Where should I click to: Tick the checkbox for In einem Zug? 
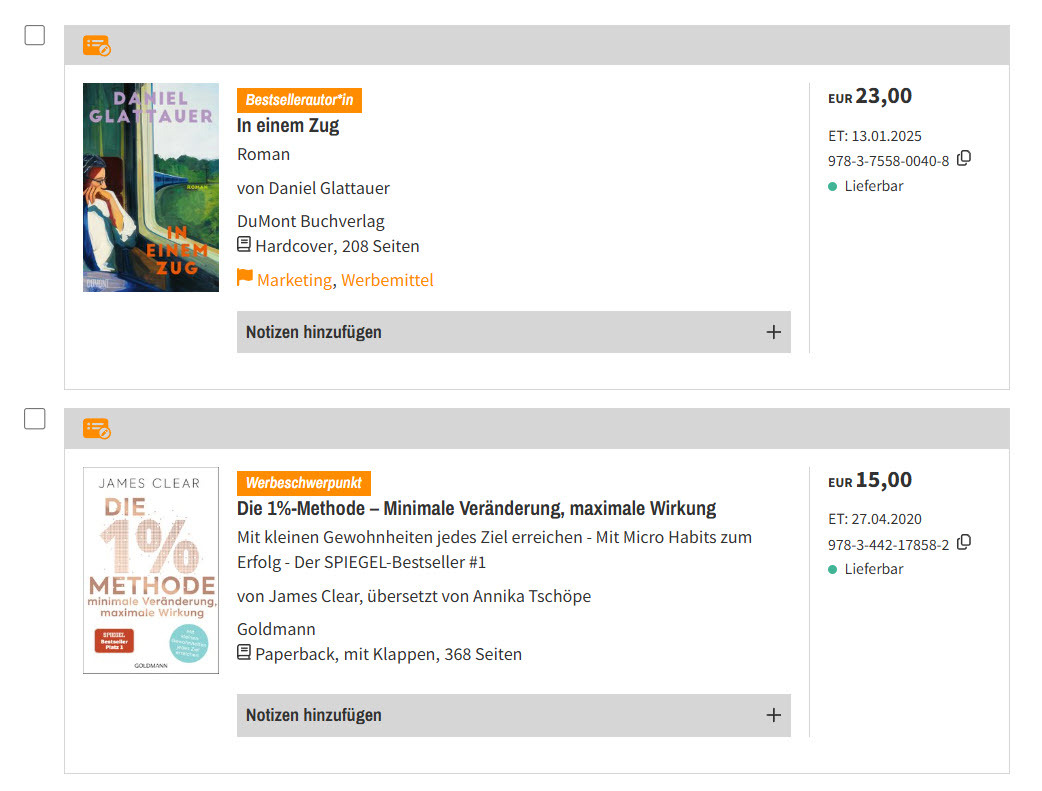pos(35,35)
